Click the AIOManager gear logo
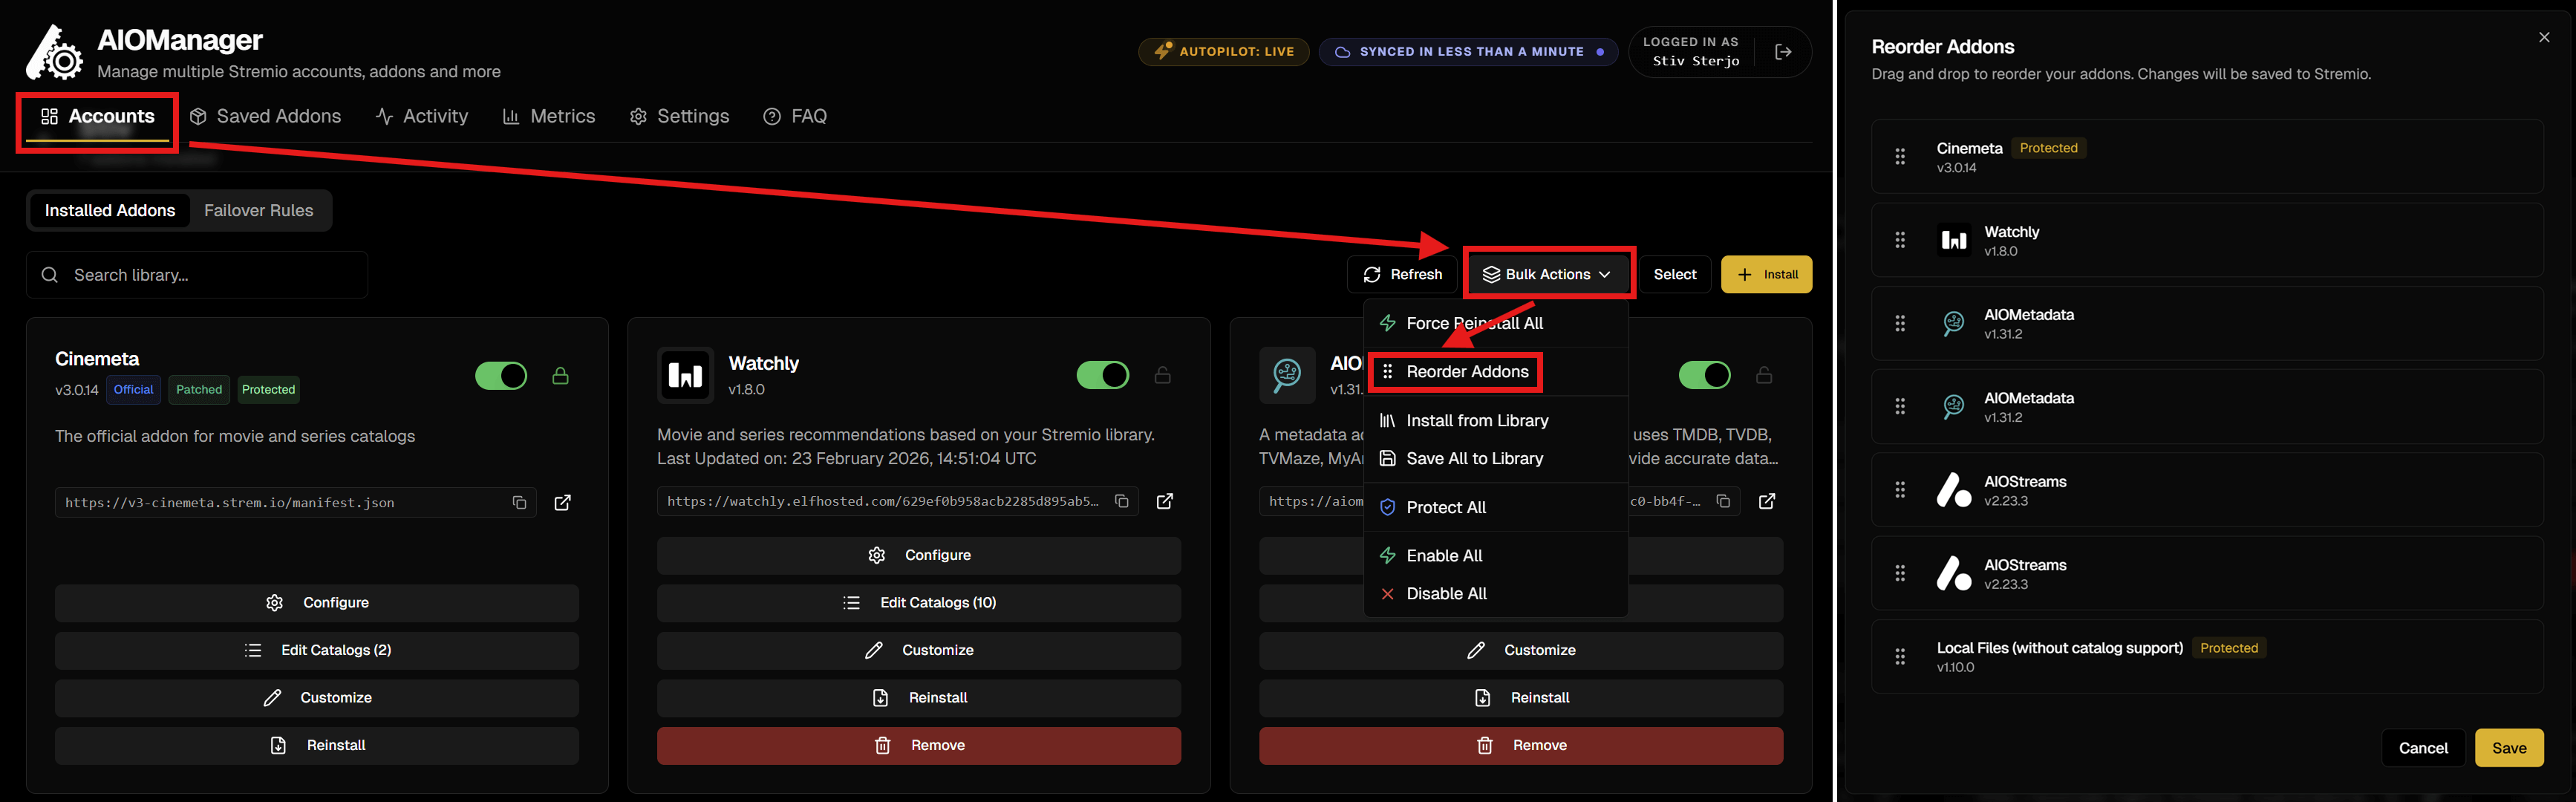Viewport: 2576px width, 802px height. point(53,51)
